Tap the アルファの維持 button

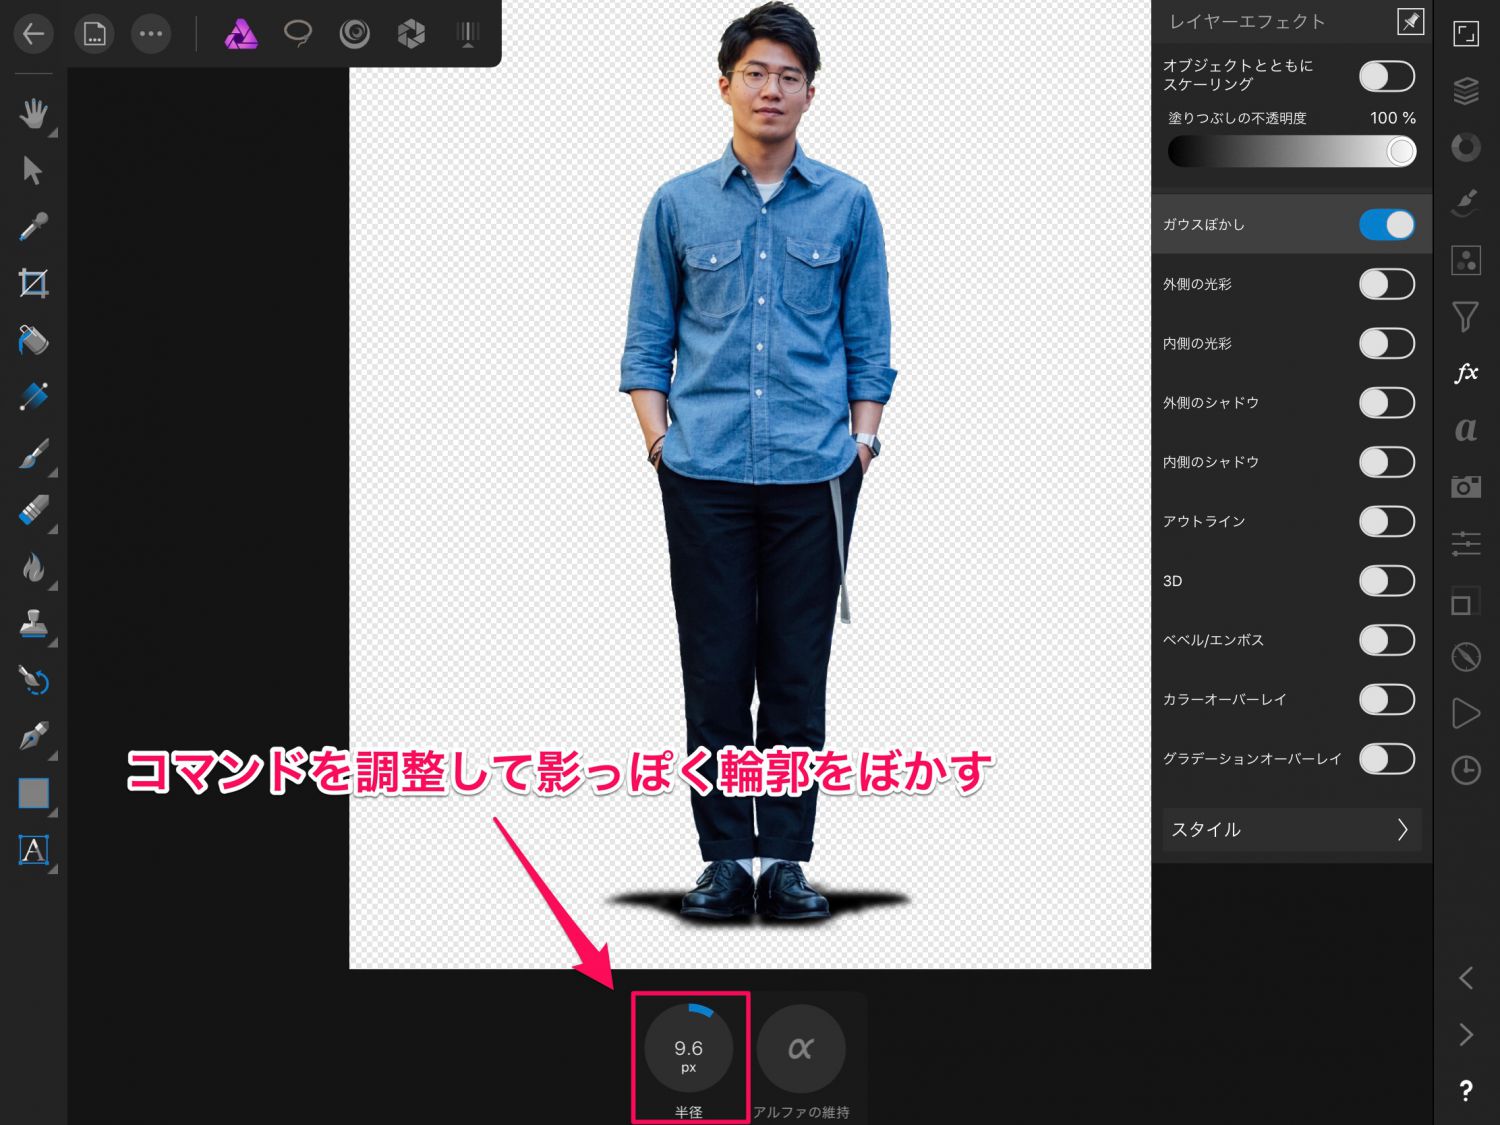coord(800,1050)
